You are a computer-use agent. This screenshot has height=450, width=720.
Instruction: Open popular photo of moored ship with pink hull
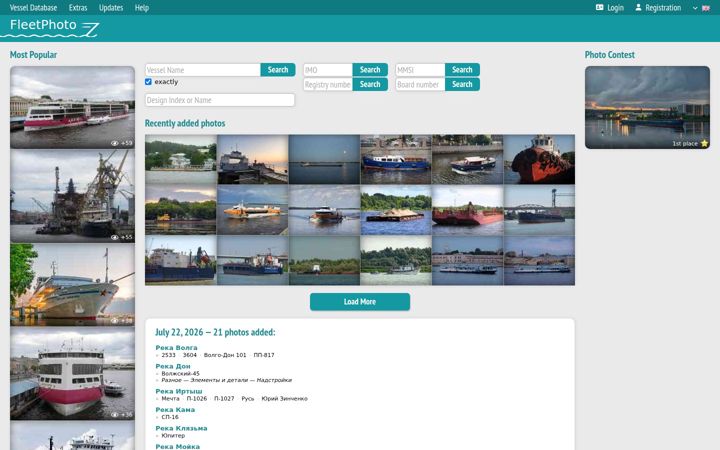tap(72, 373)
